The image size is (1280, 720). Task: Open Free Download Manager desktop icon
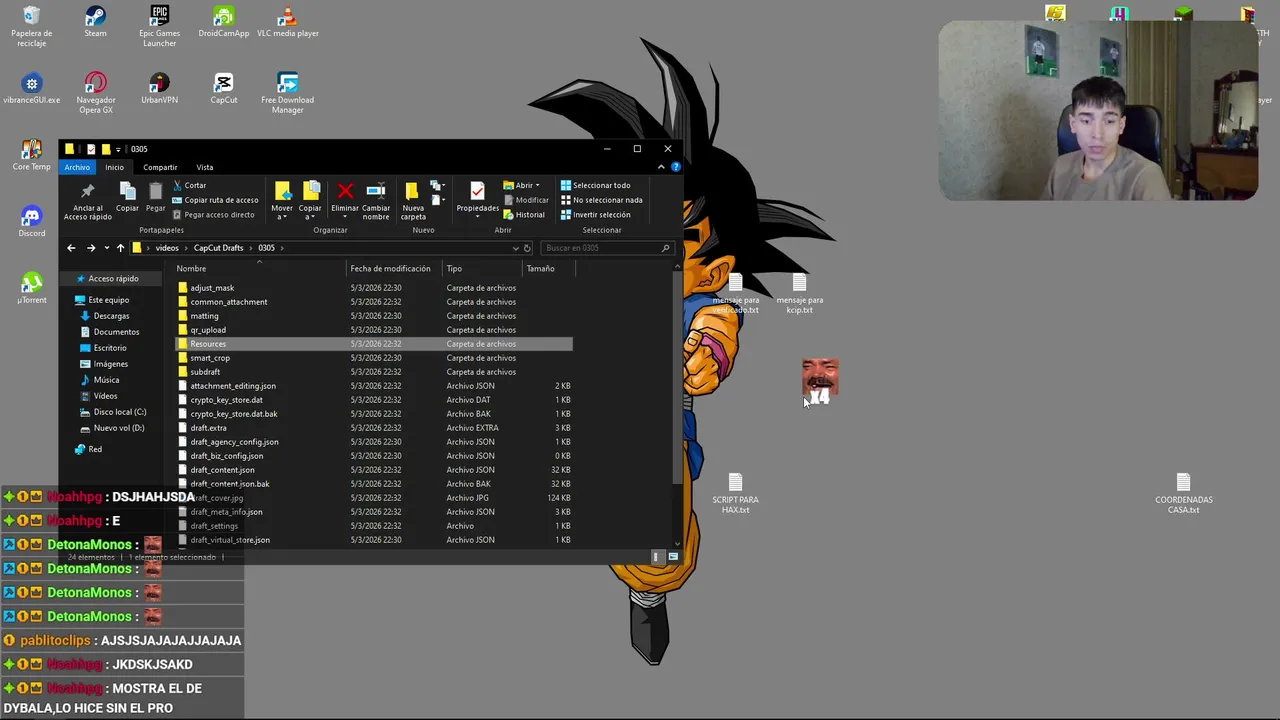[x=288, y=93]
